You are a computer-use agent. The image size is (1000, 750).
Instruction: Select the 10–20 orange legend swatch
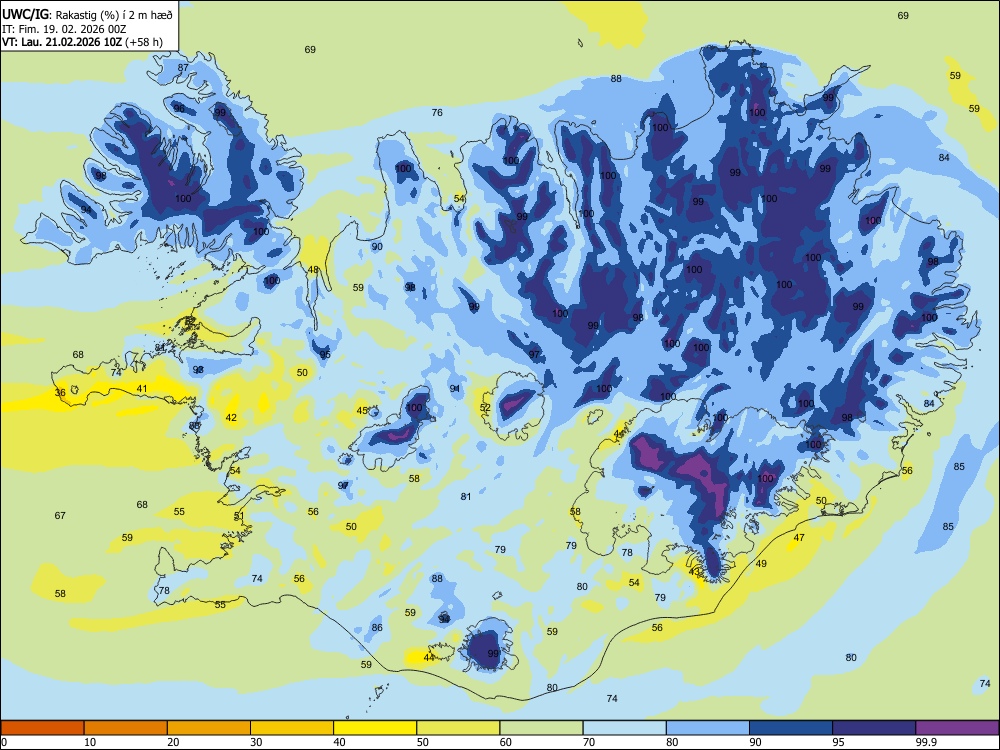click(x=126, y=728)
